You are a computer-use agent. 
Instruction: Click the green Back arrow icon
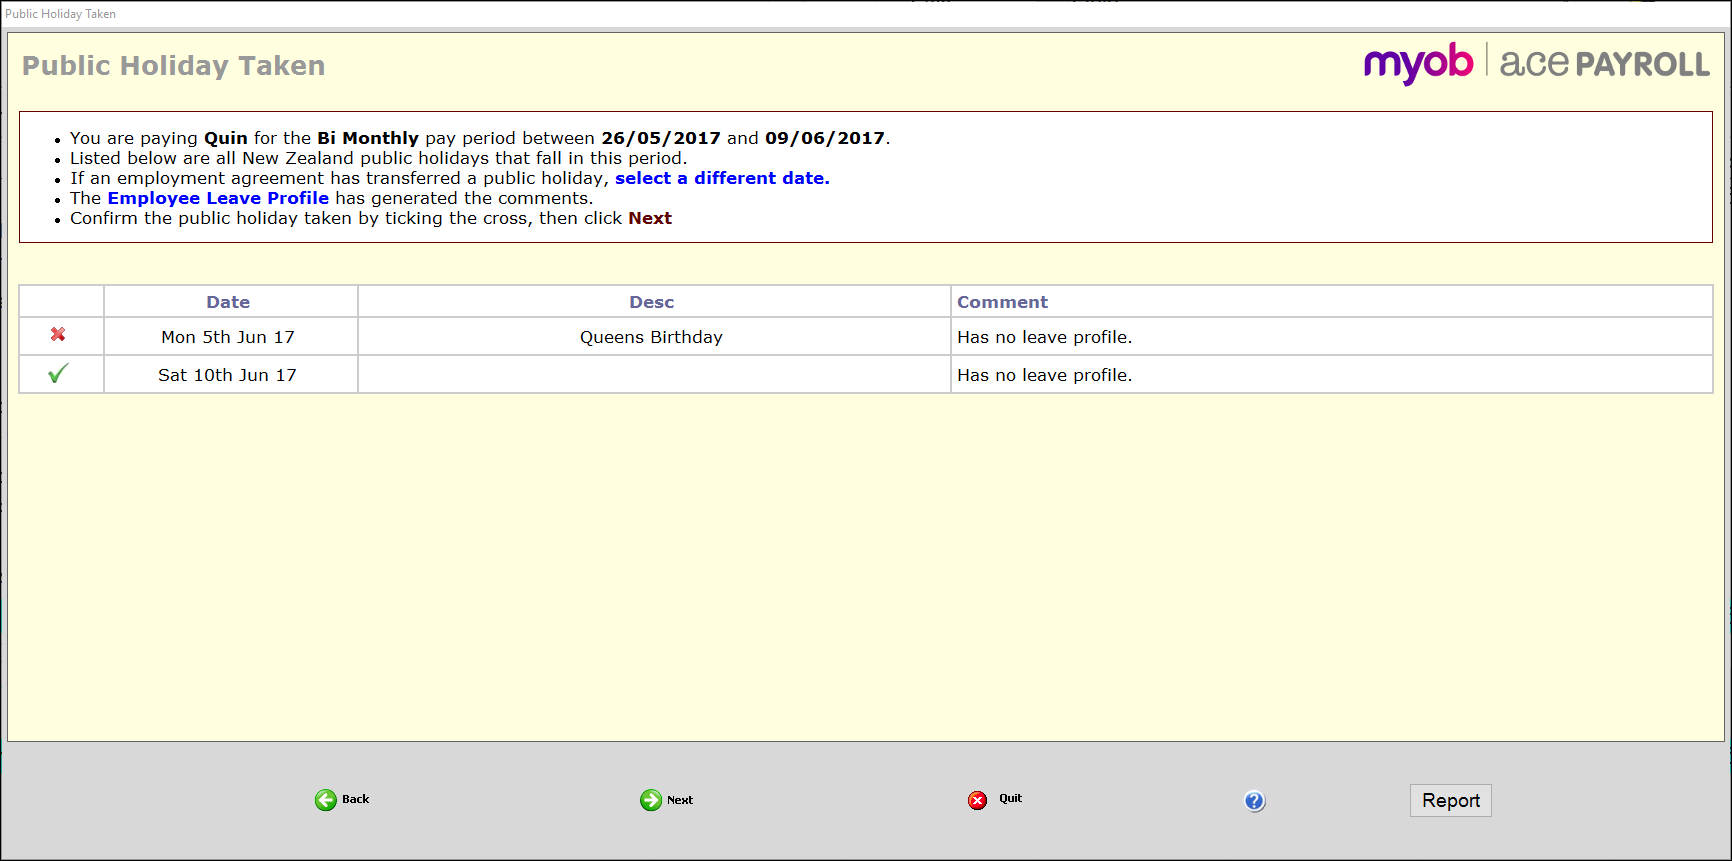point(326,800)
